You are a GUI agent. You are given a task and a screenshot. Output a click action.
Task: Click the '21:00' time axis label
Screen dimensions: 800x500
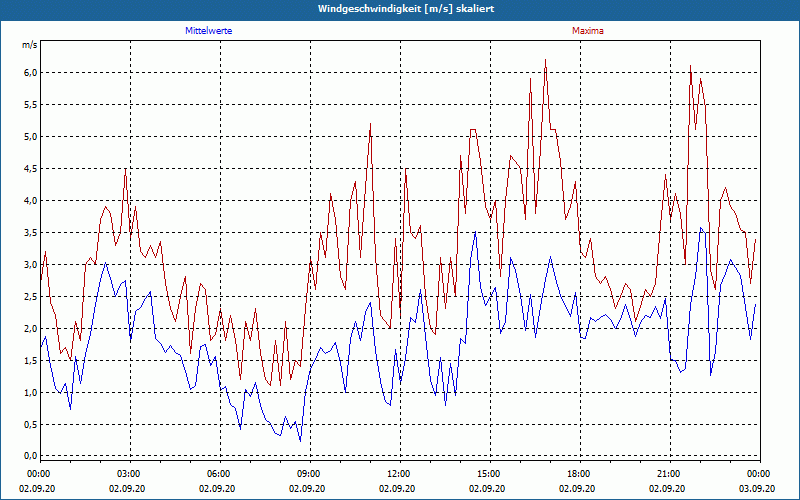coord(667,474)
